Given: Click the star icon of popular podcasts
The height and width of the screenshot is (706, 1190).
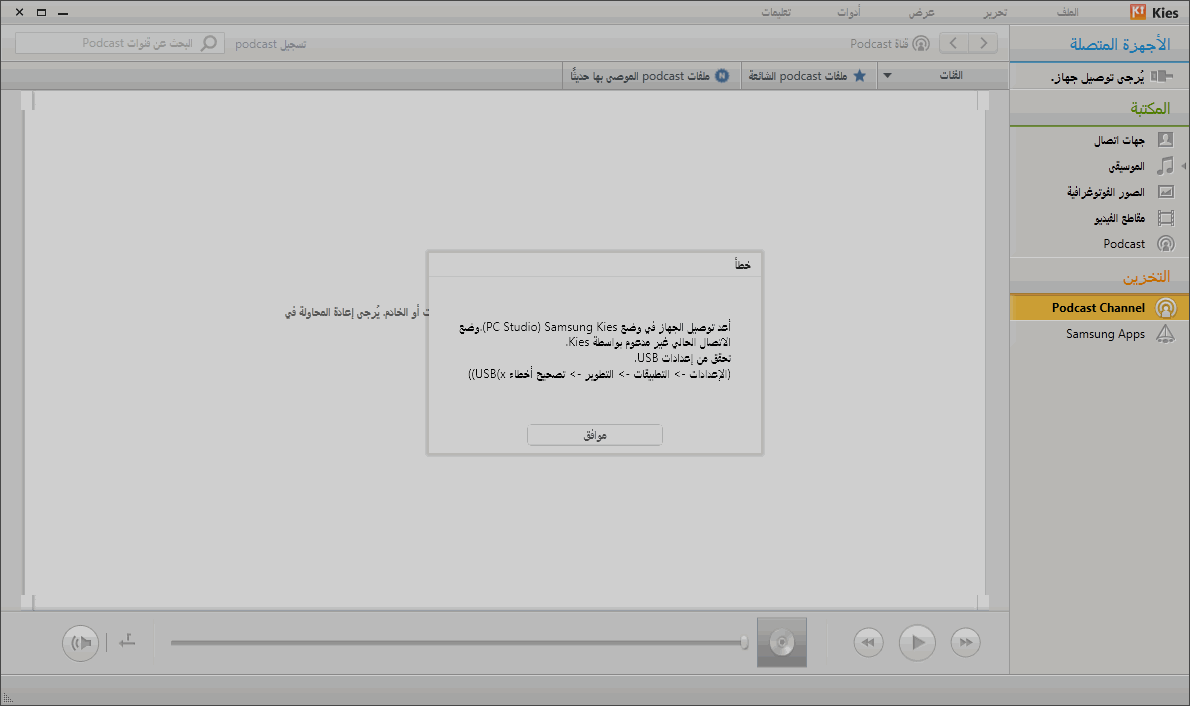Looking at the screenshot, I should pos(859,75).
